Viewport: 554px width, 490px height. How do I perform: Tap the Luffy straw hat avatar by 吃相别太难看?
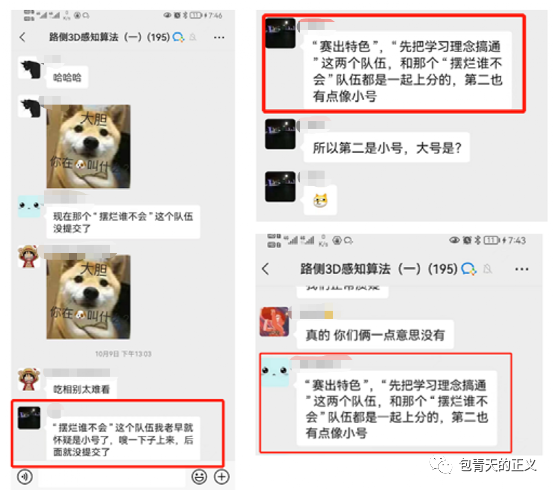point(29,380)
